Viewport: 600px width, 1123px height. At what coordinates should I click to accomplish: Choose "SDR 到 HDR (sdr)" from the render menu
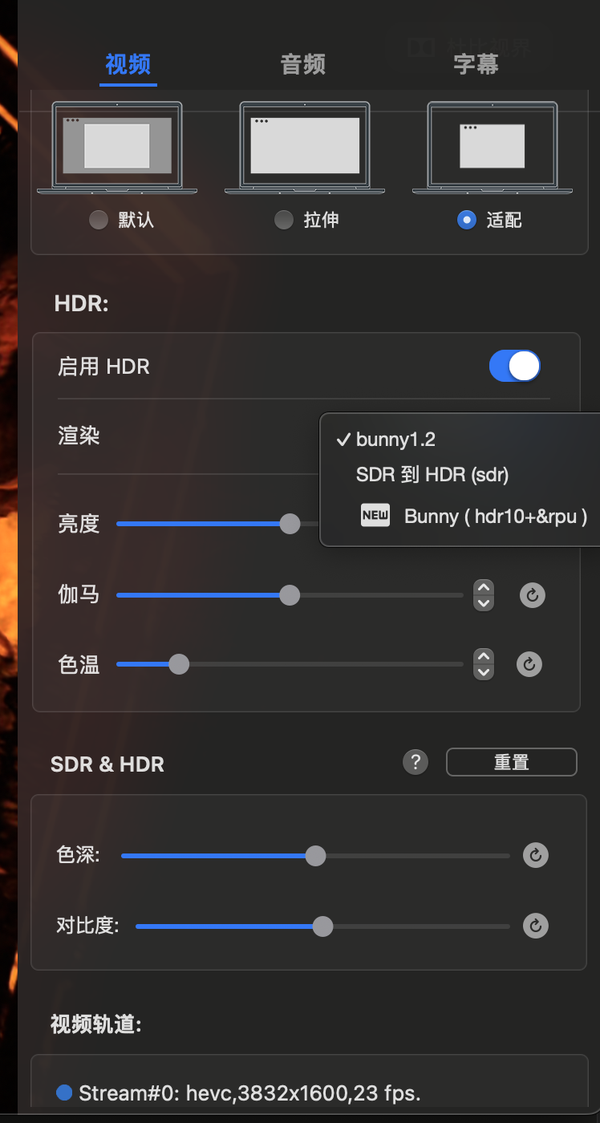click(x=432, y=475)
